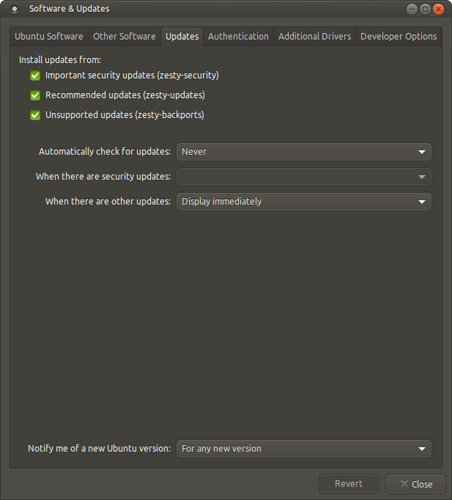Open the Developer Options tab

[x=399, y=36]
